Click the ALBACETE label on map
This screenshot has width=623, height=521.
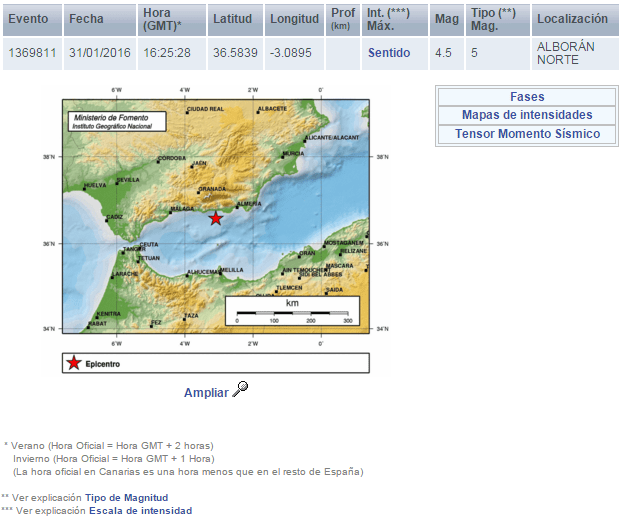click(273, 108)
